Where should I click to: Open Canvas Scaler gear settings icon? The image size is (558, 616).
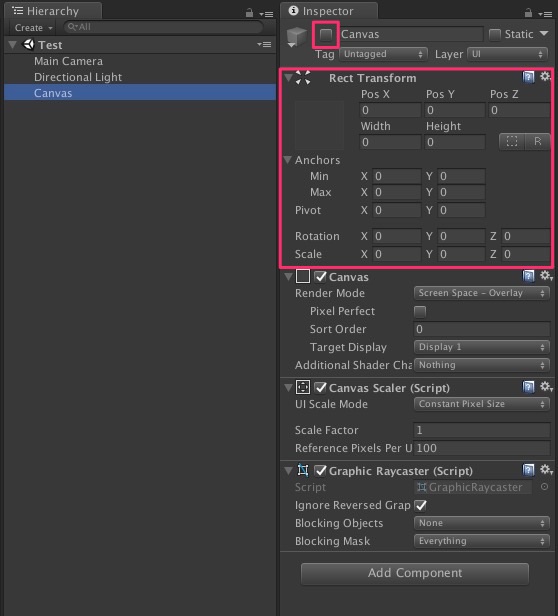click(545, 386)
